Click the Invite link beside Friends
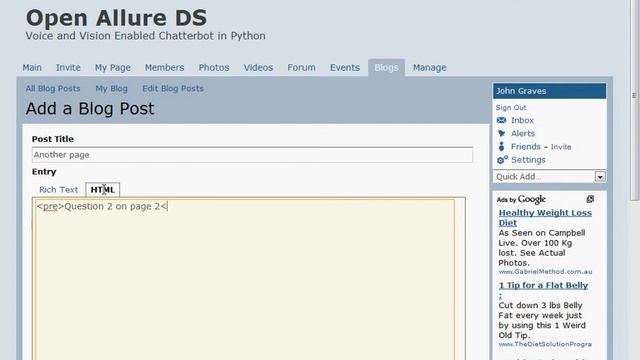Screen dimensions: 640x360 pyautogui.click(x=561, y=147)
